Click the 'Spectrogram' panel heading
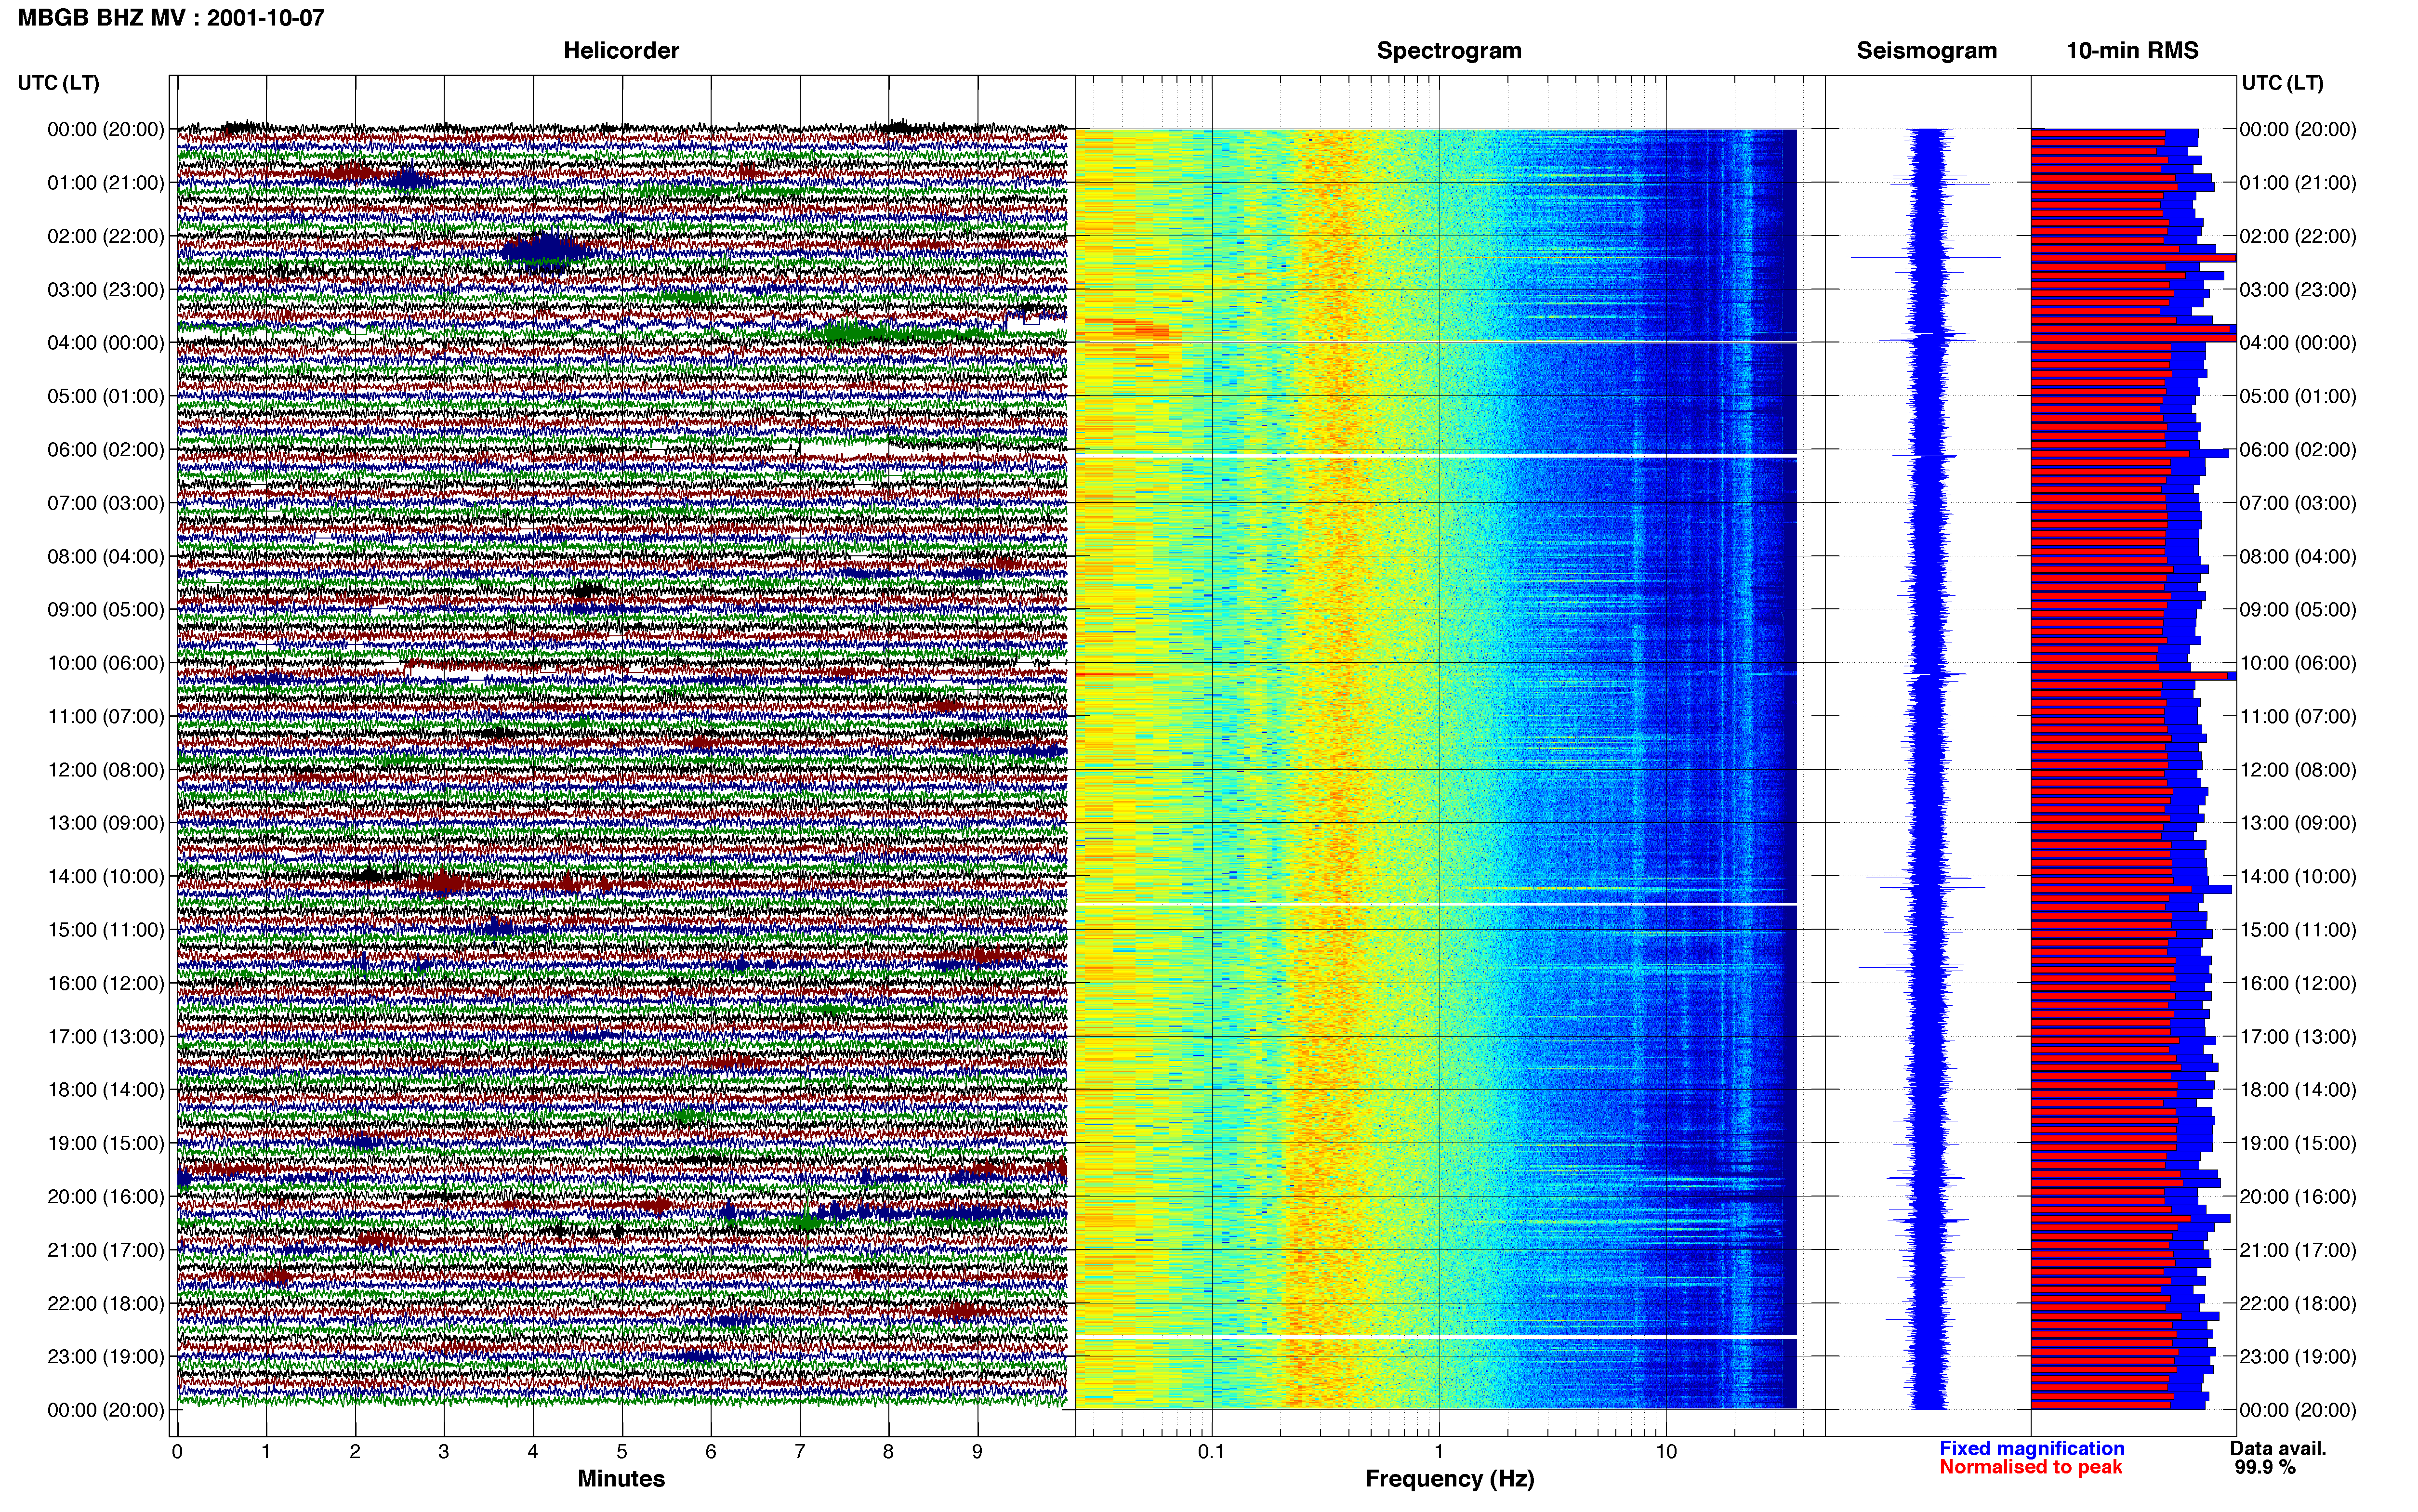 [x=1449, y=51]
